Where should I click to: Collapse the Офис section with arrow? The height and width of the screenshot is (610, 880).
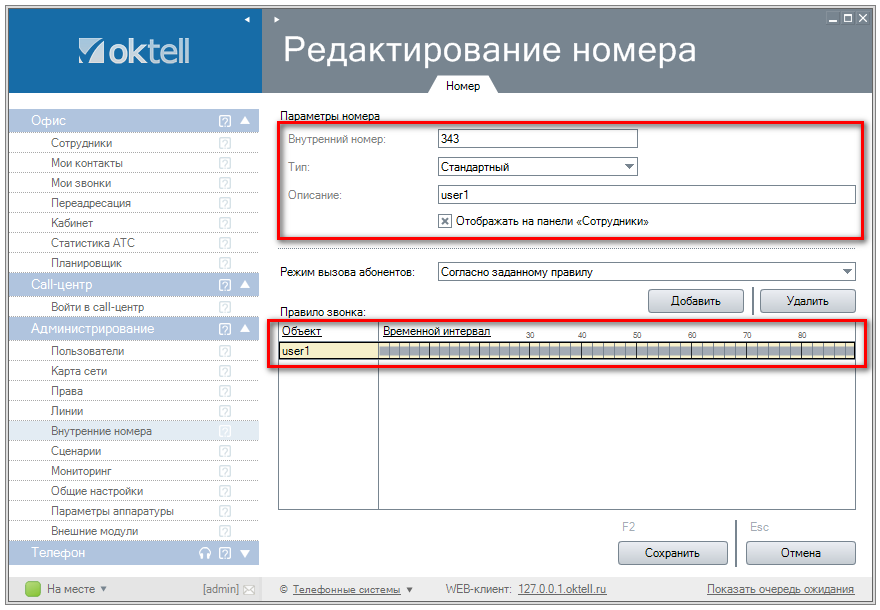[244, 121]
